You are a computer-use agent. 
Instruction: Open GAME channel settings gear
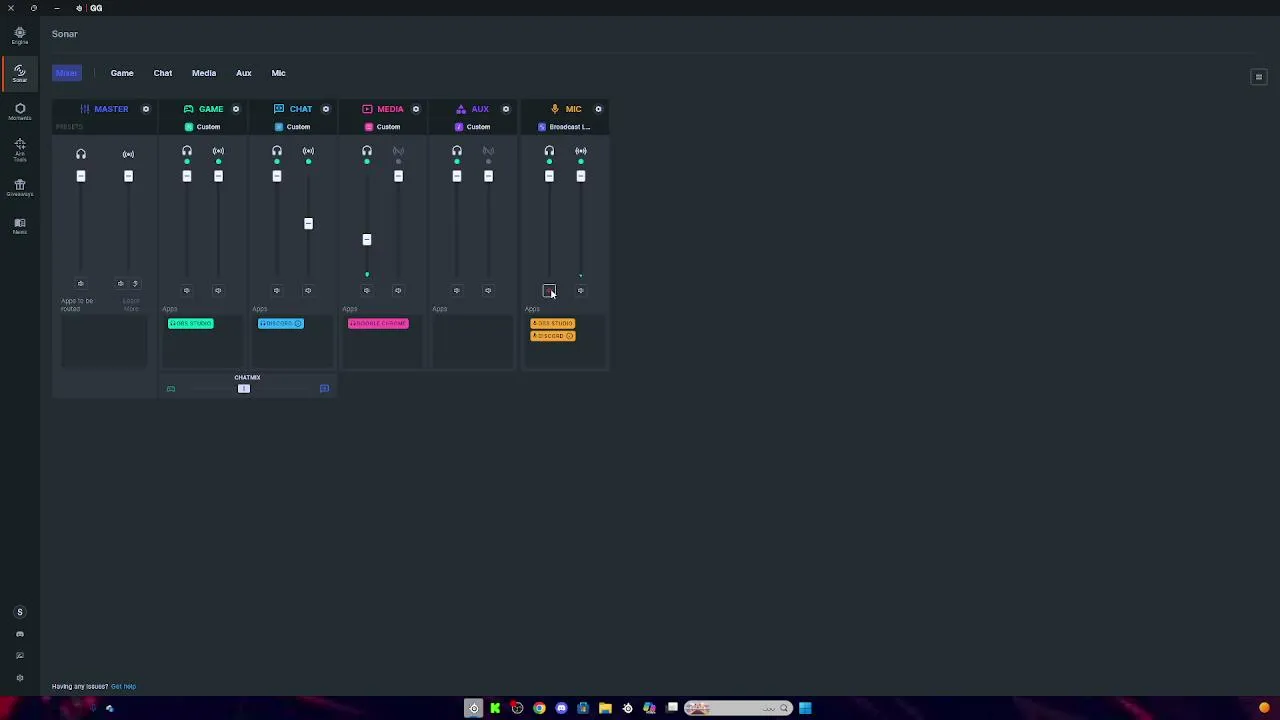(235, 109)
